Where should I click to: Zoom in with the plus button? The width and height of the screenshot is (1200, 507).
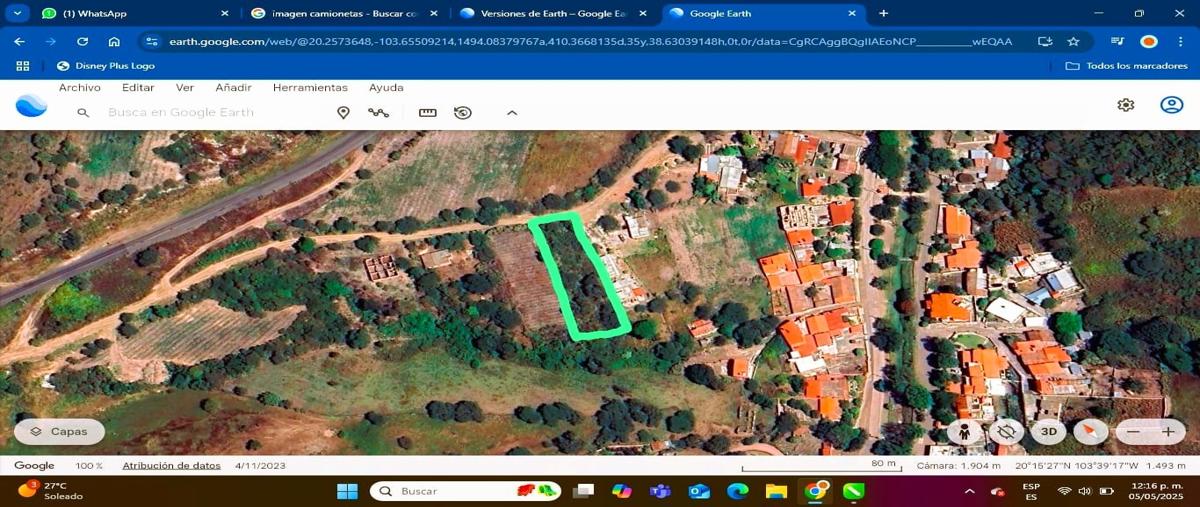click(1167, 432)
